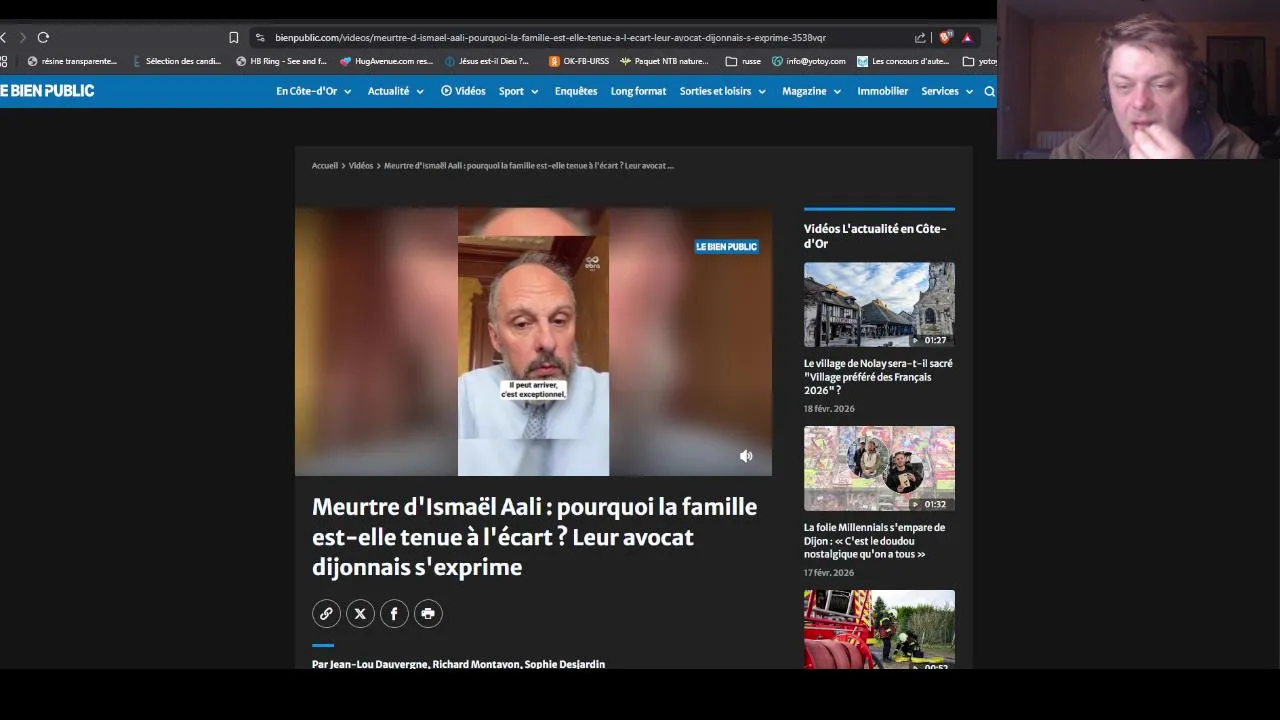Open the site information icon in the address bar

(x=260, y=37)
